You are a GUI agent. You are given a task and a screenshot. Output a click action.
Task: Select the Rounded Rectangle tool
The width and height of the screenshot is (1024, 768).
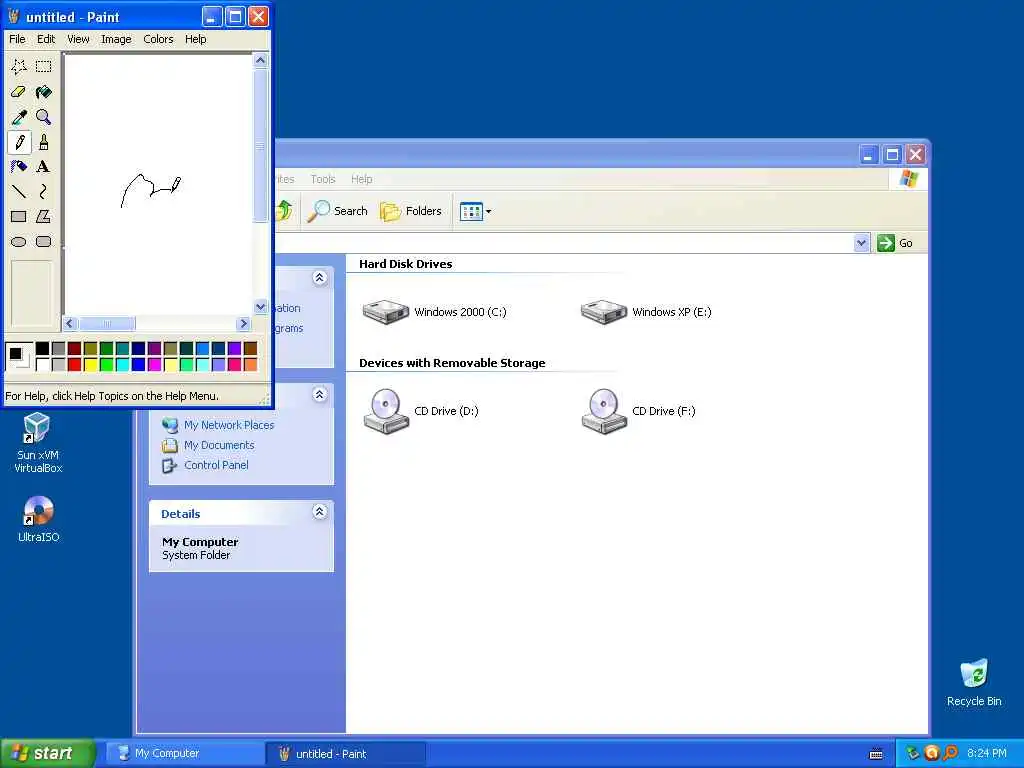click(44, 242)
